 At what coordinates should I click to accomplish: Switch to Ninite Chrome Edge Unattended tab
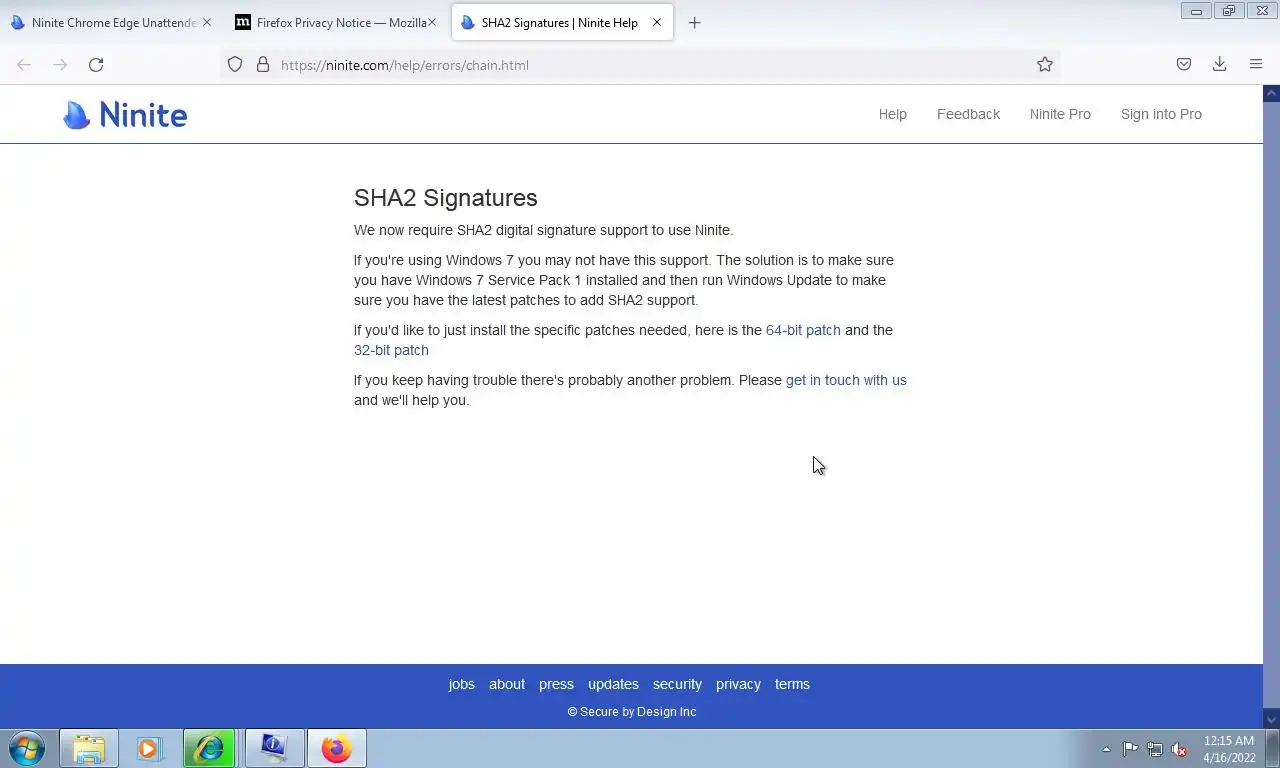click(x=112, y=22)
